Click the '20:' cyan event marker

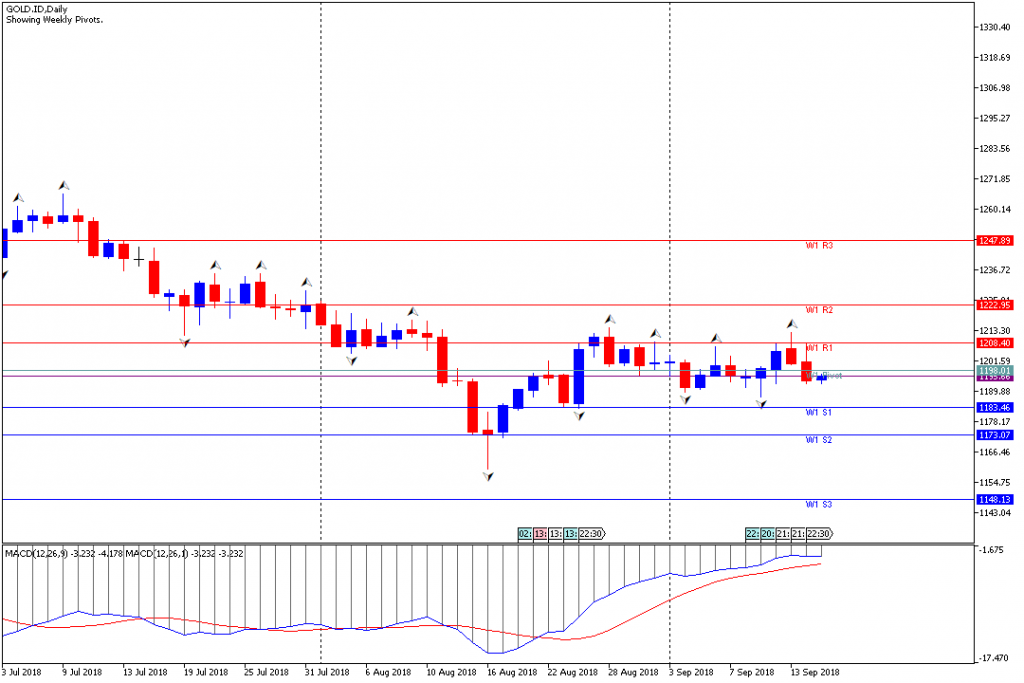coord(768,534)
